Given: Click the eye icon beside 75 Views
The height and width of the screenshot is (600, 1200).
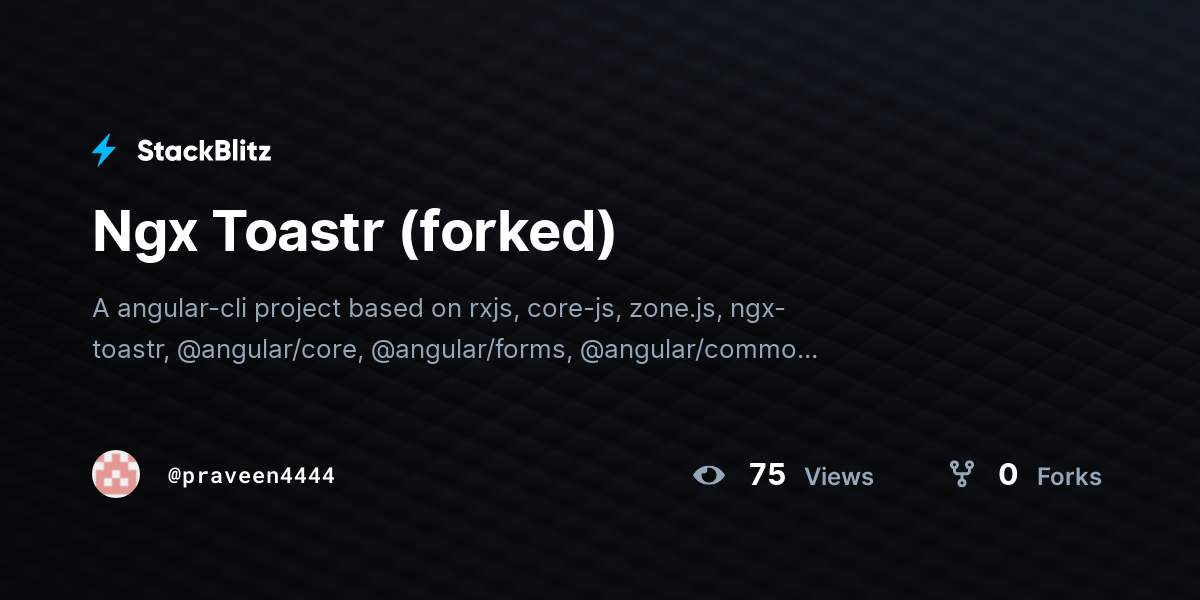Looking at the screenshot, I should (709, 475).
